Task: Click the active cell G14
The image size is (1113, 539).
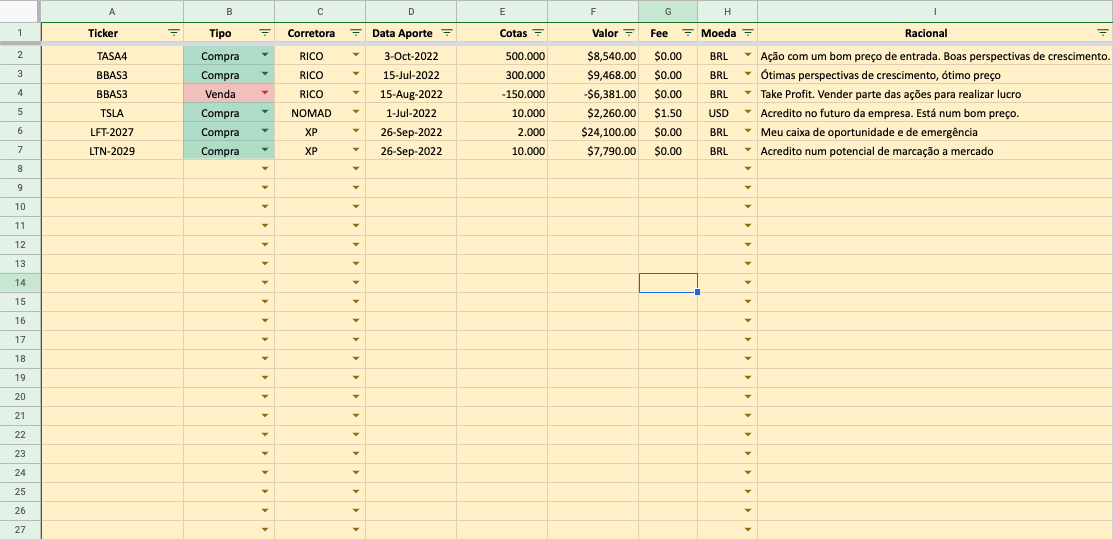Action: click(668, 283)
